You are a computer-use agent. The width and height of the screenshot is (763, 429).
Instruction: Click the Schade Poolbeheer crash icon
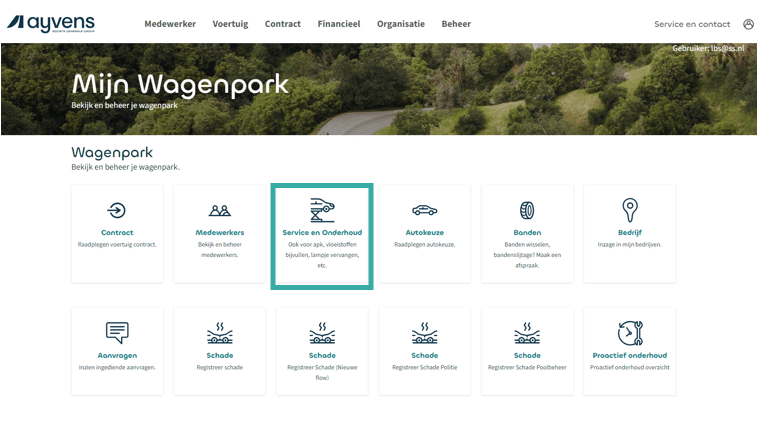(x=527, y=333)
